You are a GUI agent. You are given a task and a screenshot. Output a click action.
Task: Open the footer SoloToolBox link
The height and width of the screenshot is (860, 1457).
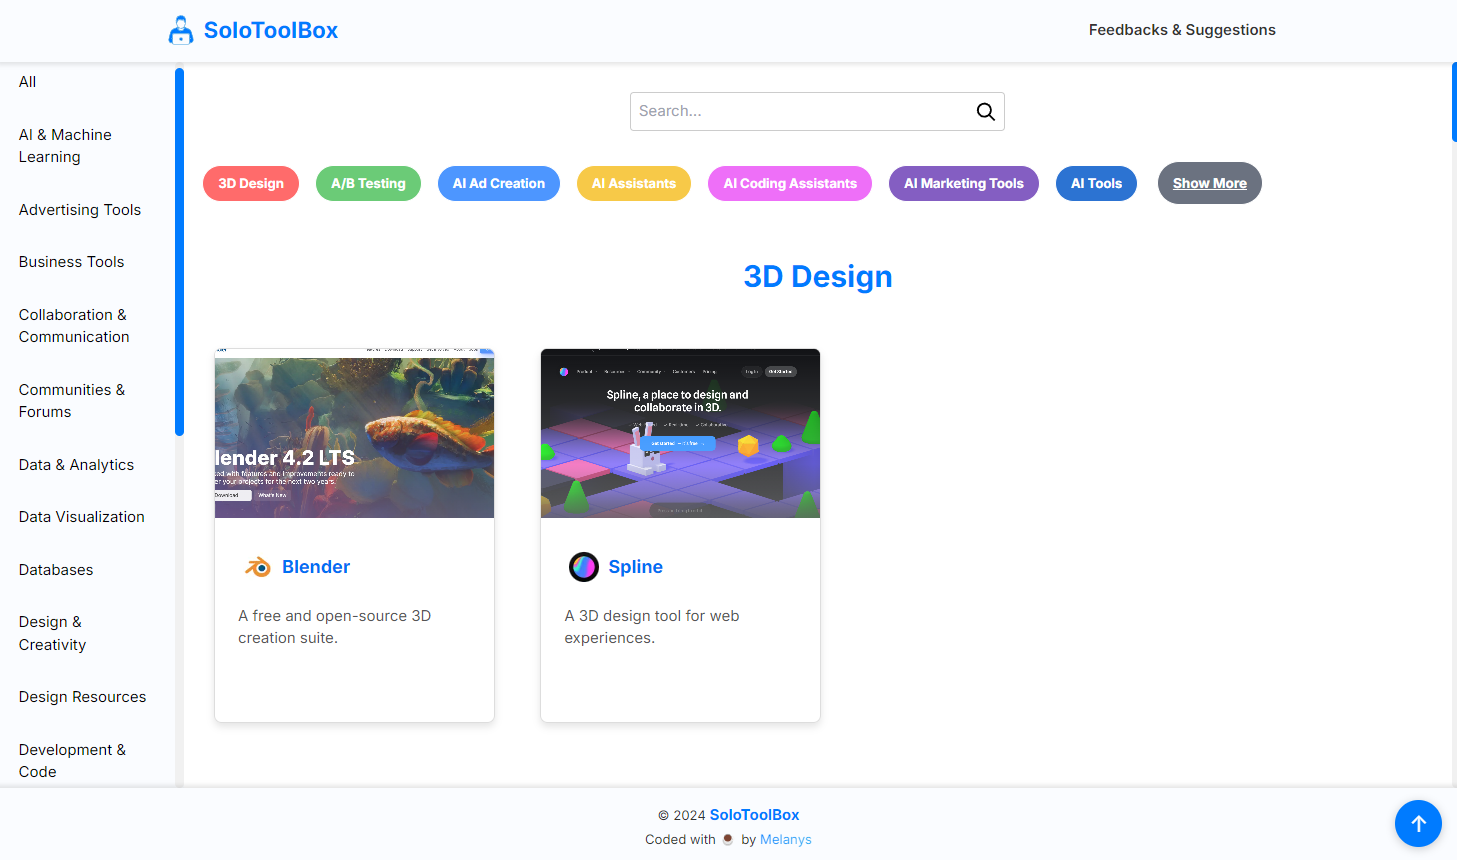tap(754, 815)
